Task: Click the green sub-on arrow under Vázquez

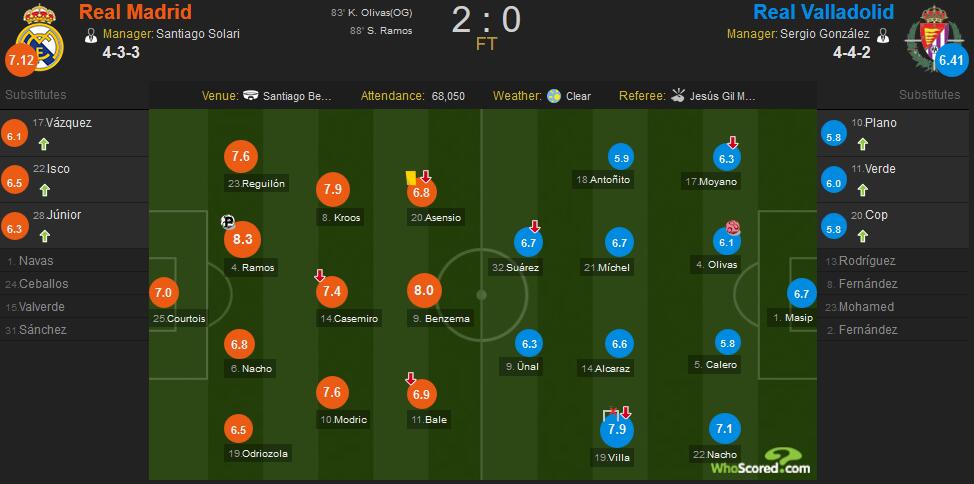Action: coord(43,144)
